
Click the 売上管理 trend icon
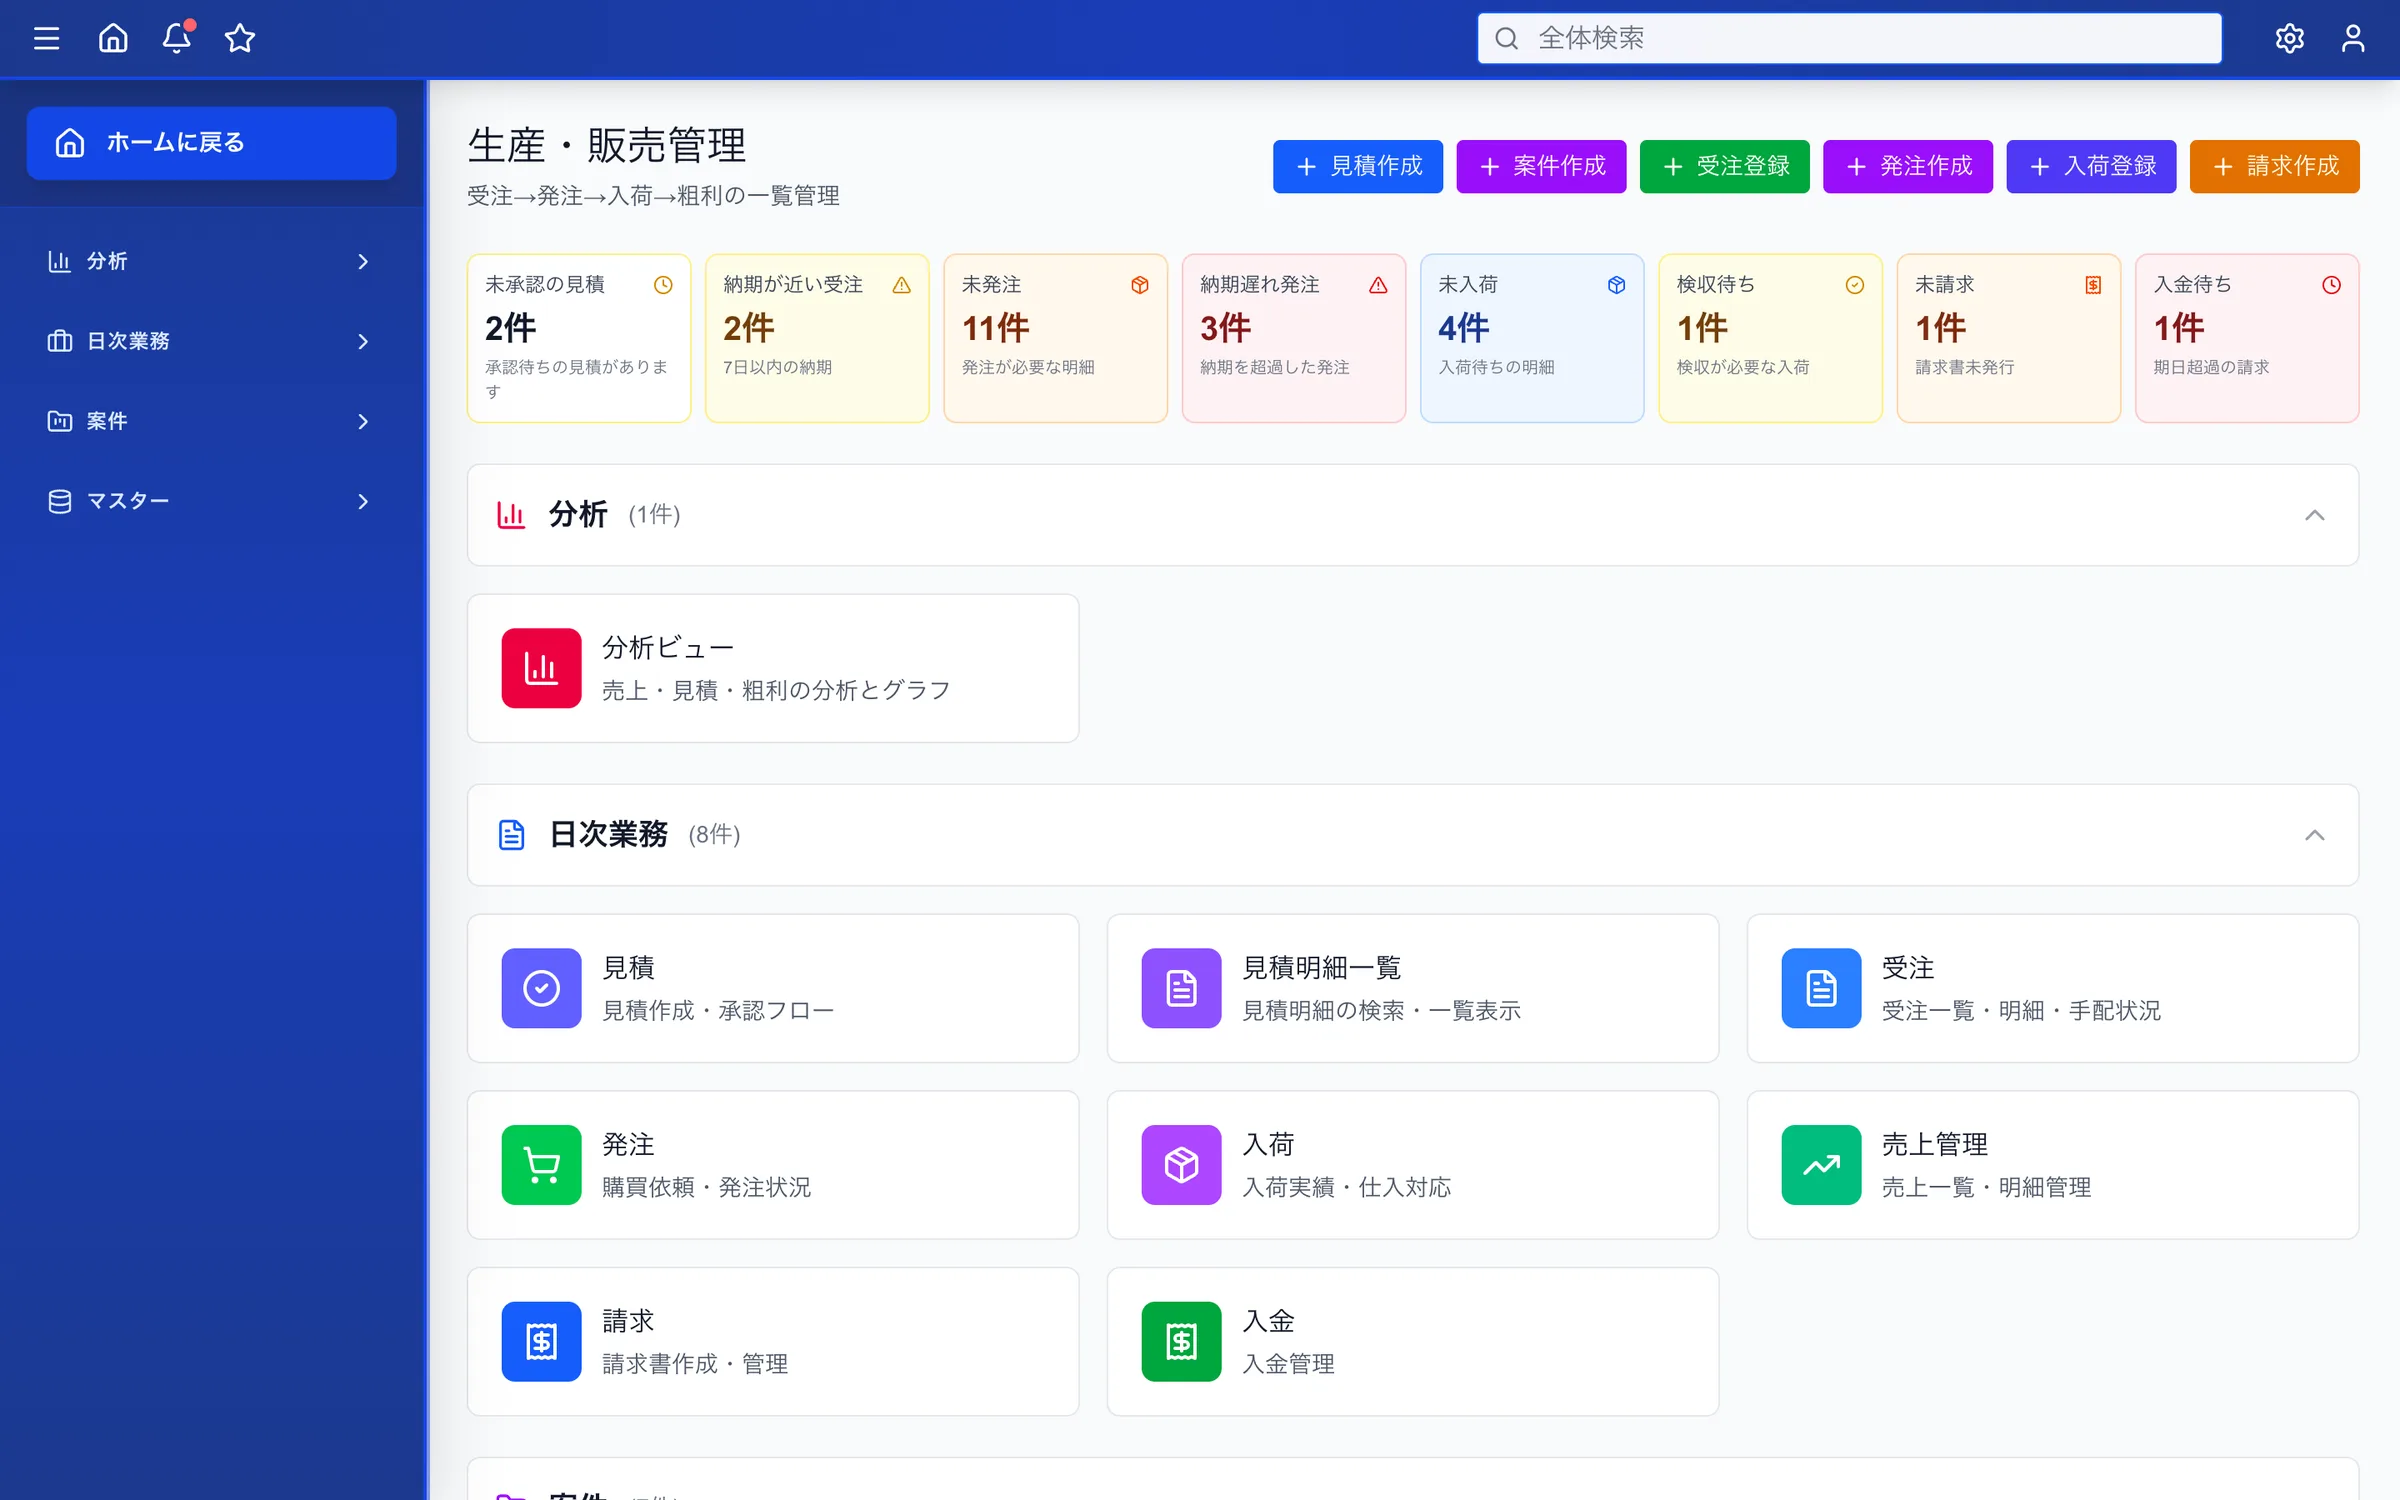tap(1821, 1165)
